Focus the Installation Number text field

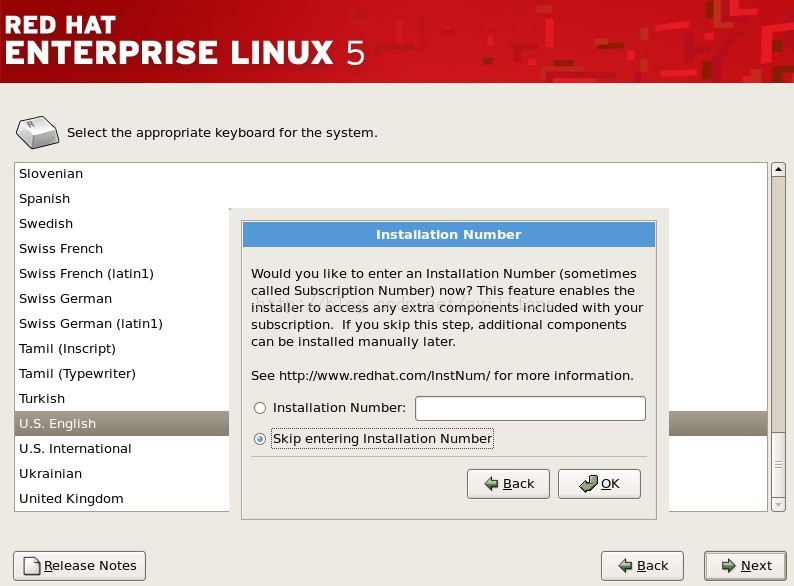pos(530,408)
